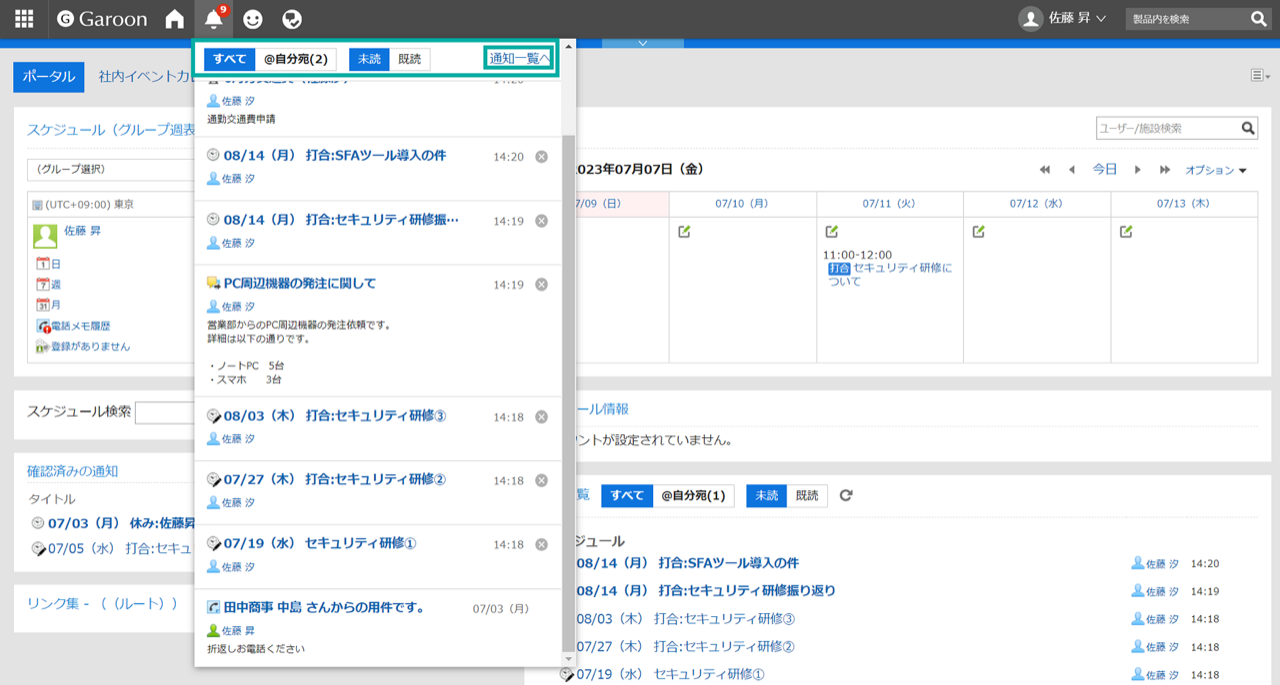This screenshot has height=685, width=1280.
Task: Jump to 今日 in schedule
Action: (1104, 170)
